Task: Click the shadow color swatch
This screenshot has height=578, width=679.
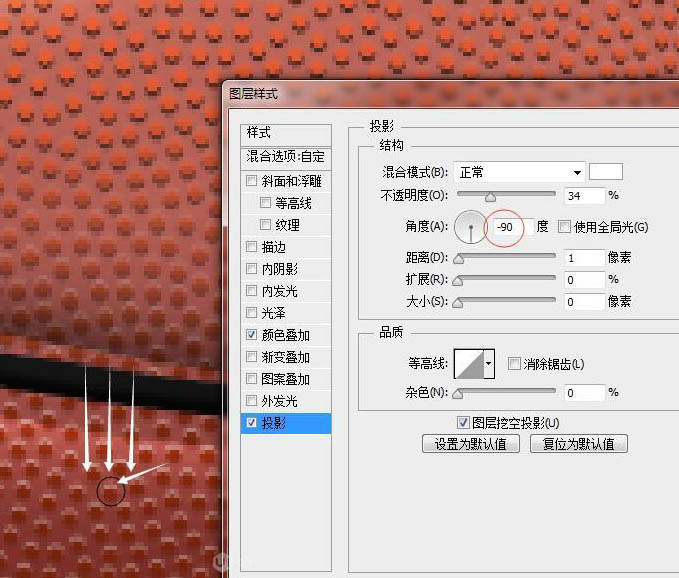Action: 606,172
